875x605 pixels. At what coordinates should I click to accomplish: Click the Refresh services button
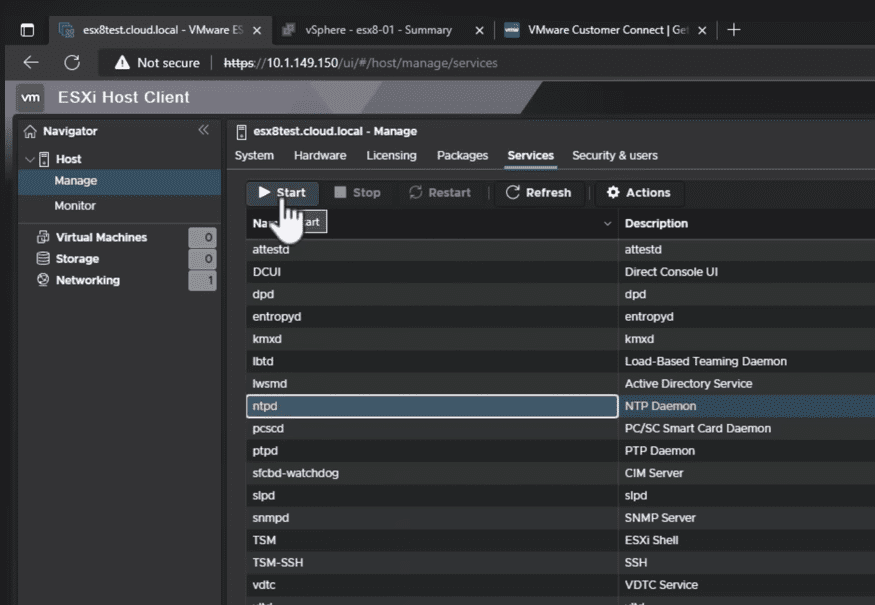click(x=538, y=193)
